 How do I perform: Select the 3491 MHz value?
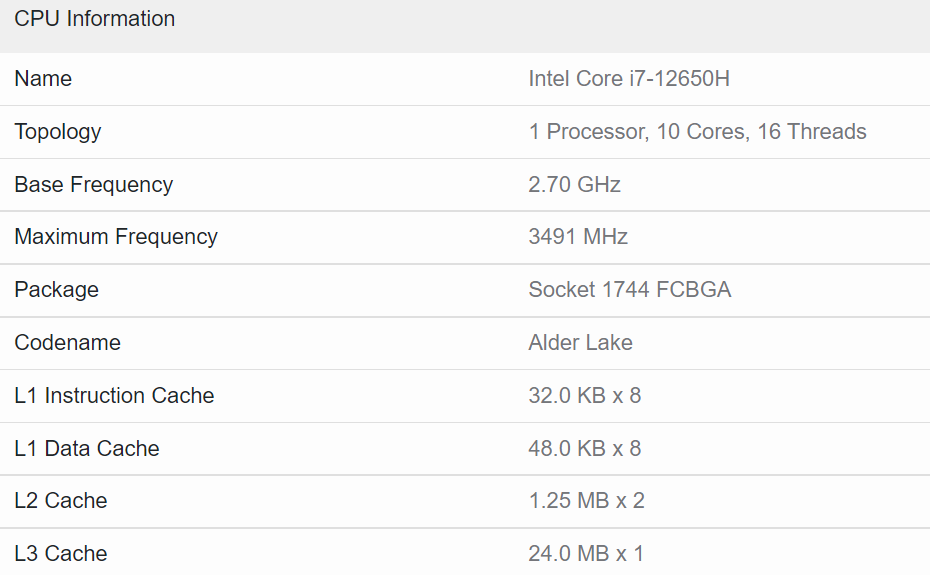[x=578, y=237]
